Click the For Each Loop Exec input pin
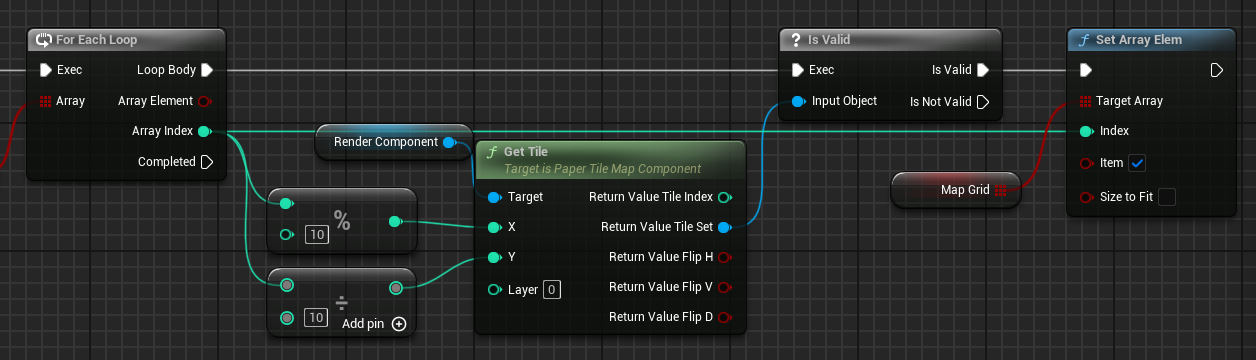 click(x=45, y=70)
